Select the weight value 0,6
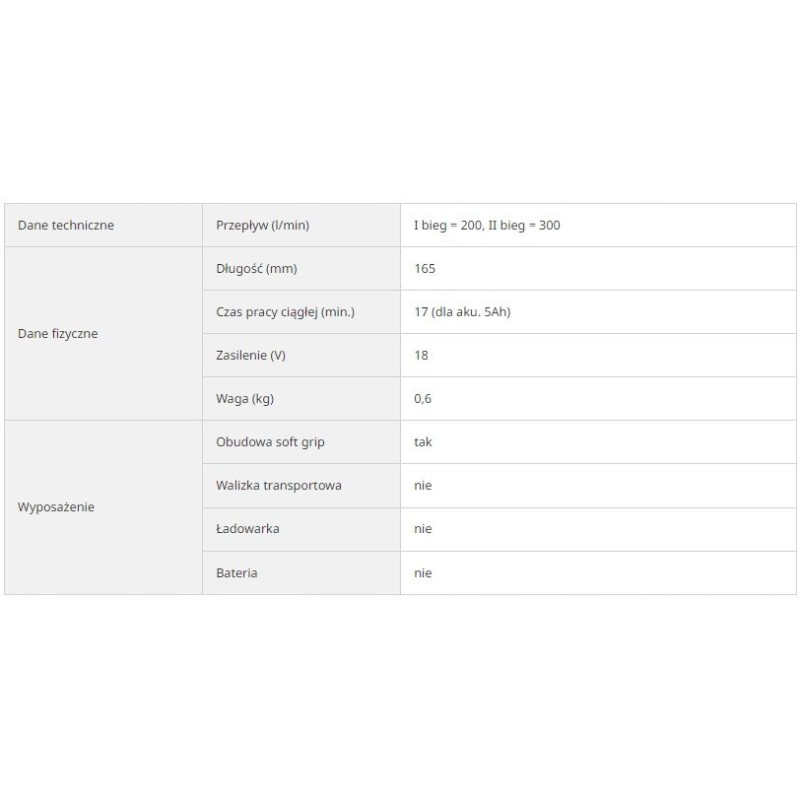This screenshot has width=800, height=800. click(x=423, y=399)
